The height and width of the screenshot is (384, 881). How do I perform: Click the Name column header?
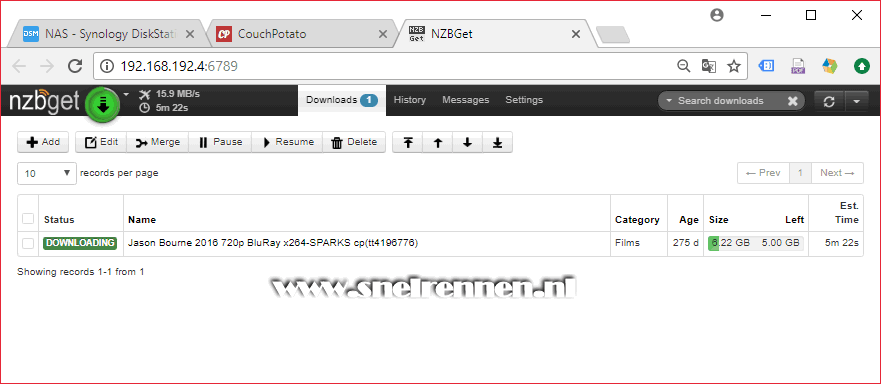tap(142, 220)
